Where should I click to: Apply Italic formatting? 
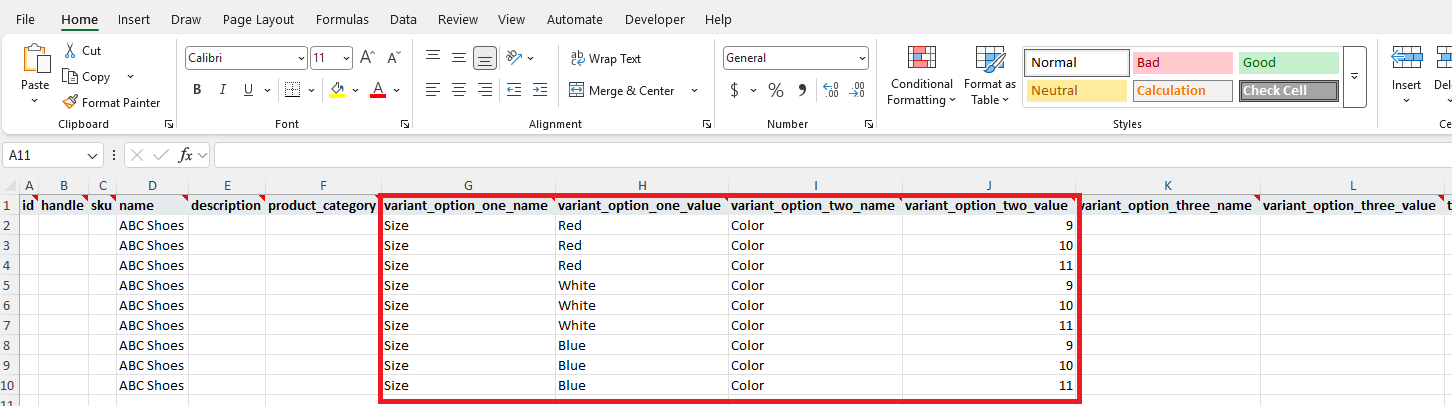point(223,90)
